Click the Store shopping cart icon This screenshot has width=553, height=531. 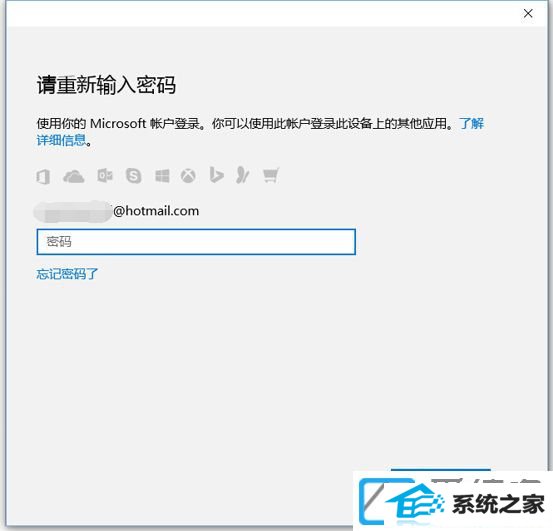click(271, 175)
